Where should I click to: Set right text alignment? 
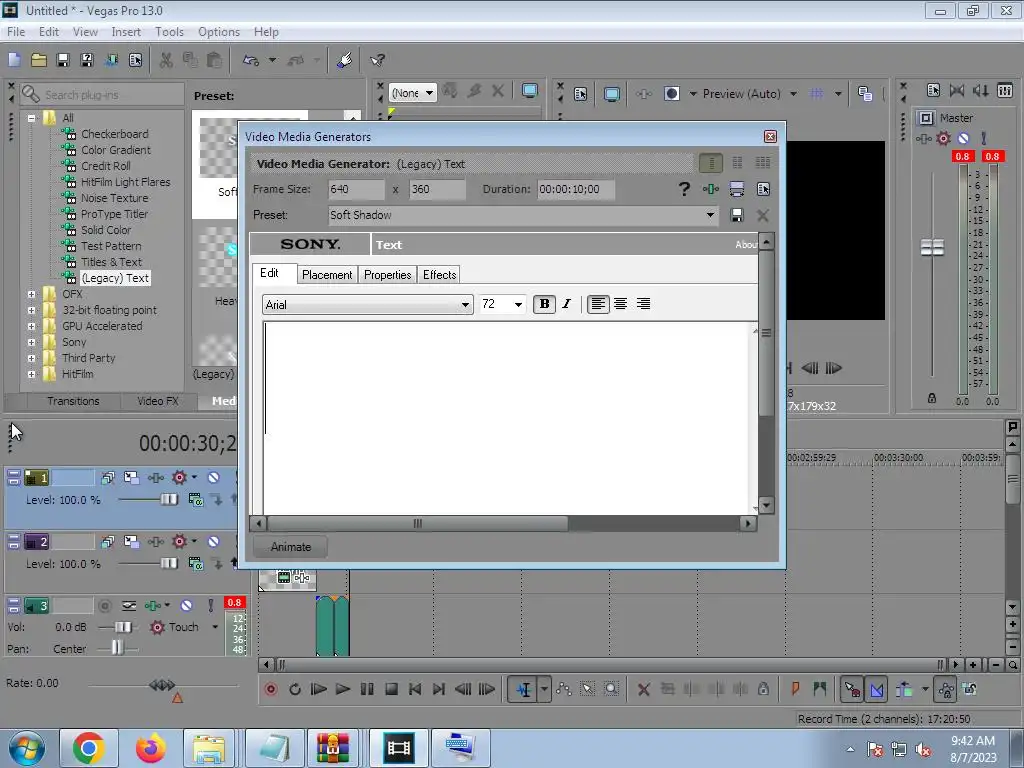pos(643,304)
